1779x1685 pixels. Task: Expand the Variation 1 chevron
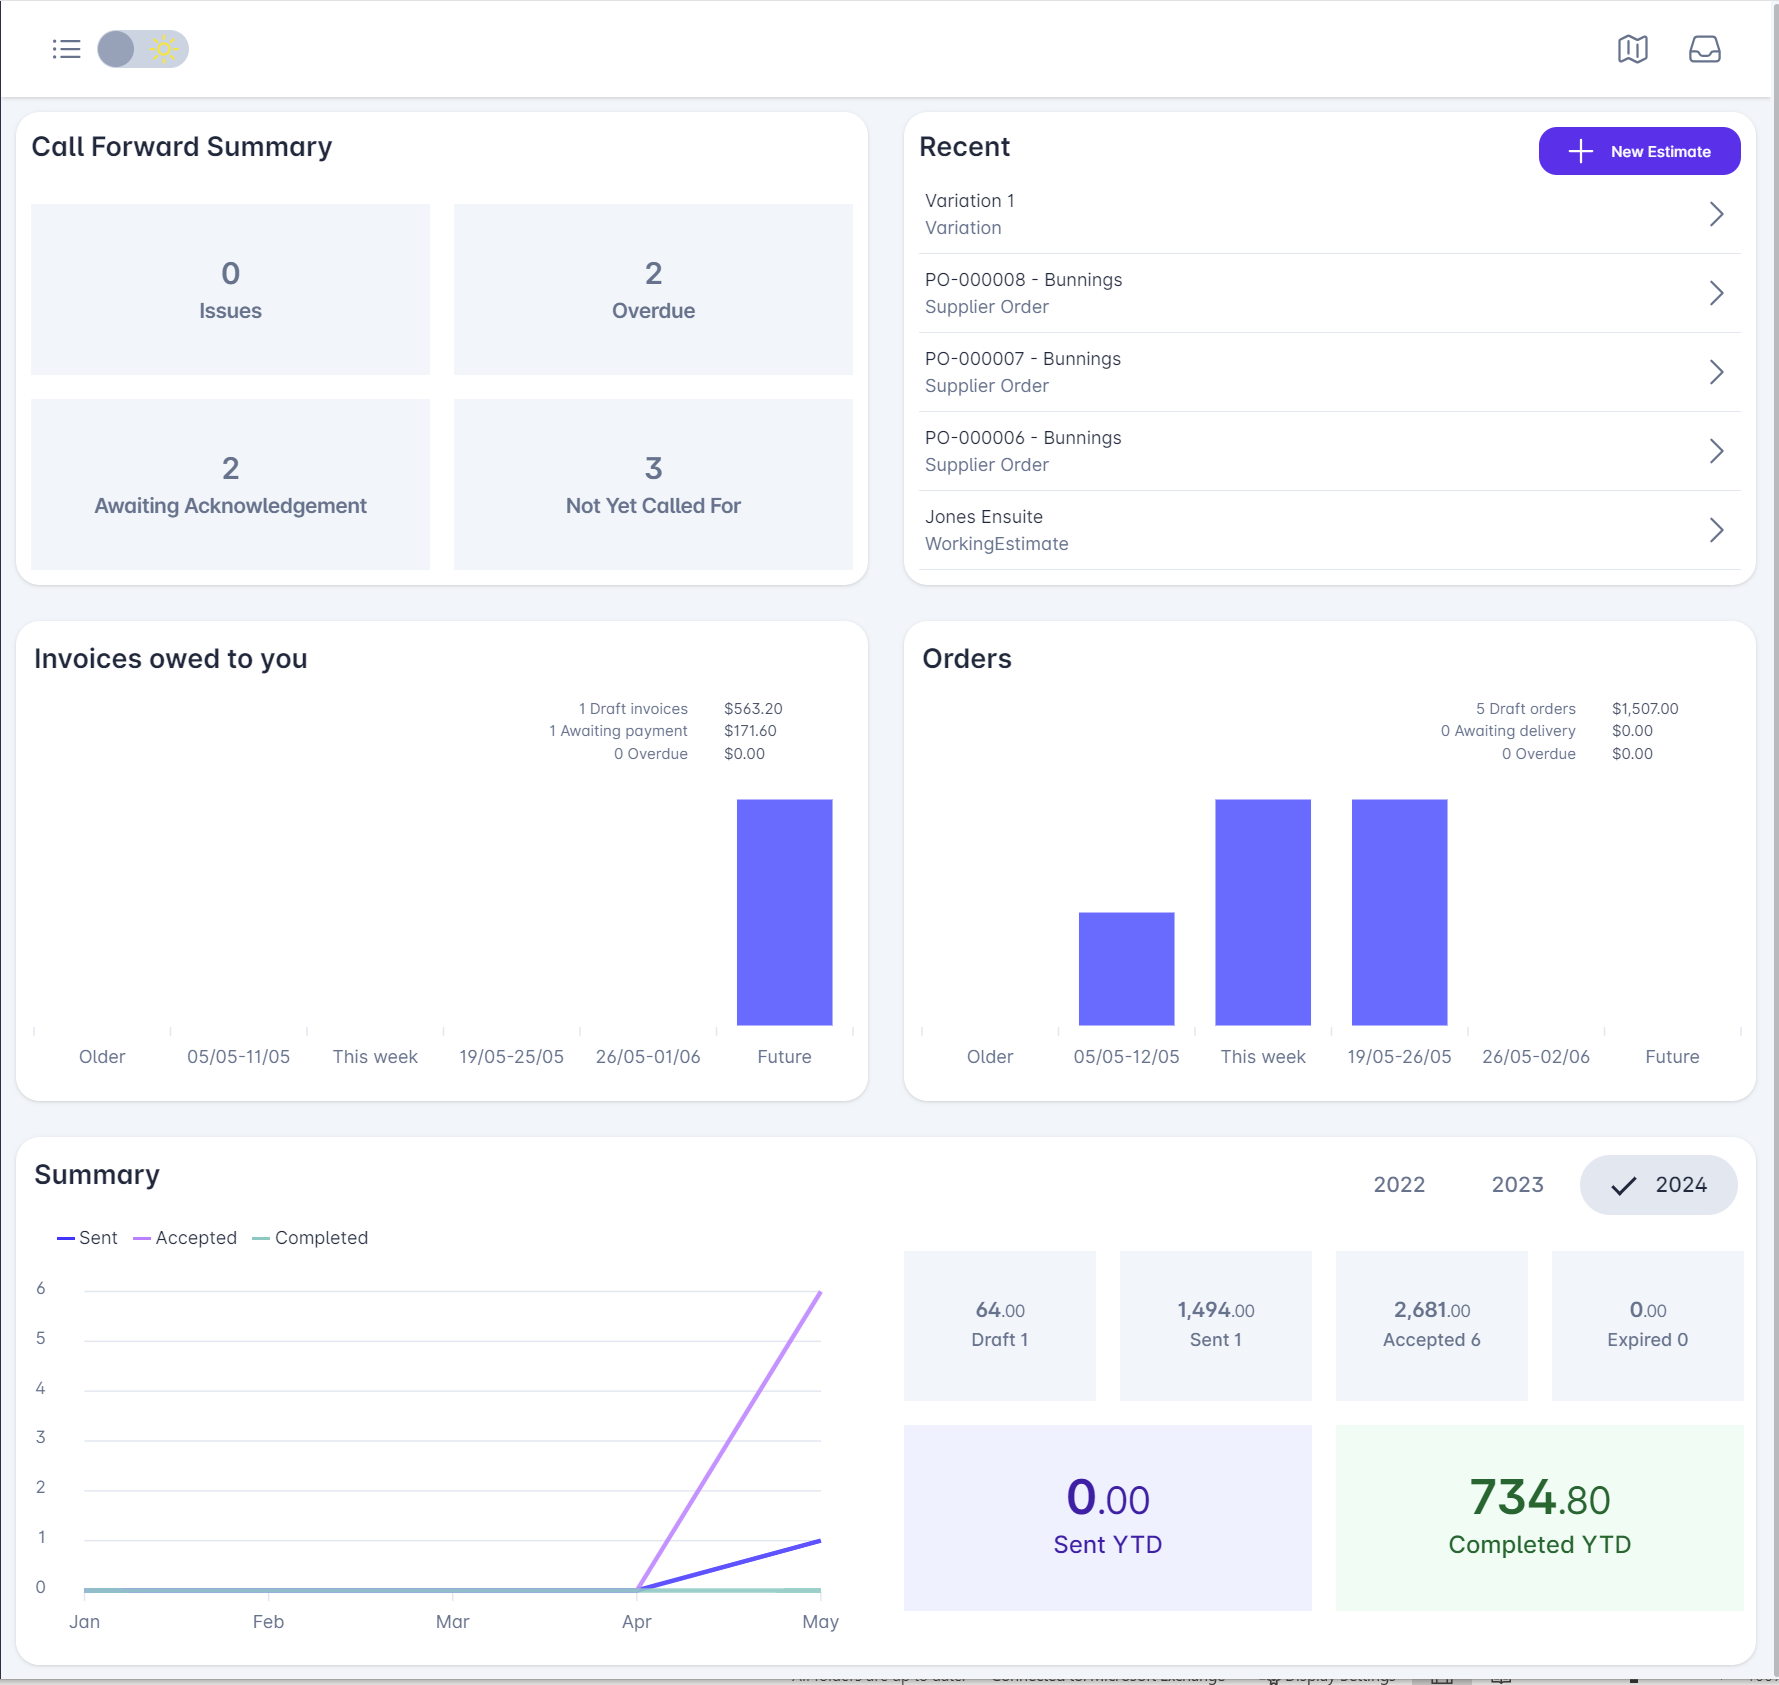tap(1716, 214)
